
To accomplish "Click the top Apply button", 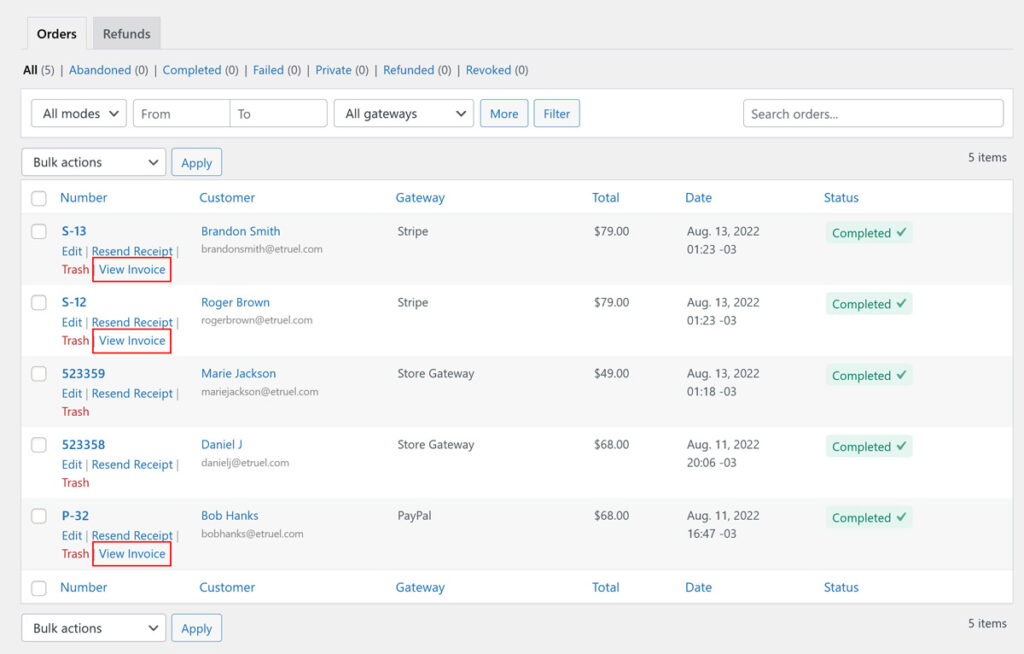I will (196, 161).
